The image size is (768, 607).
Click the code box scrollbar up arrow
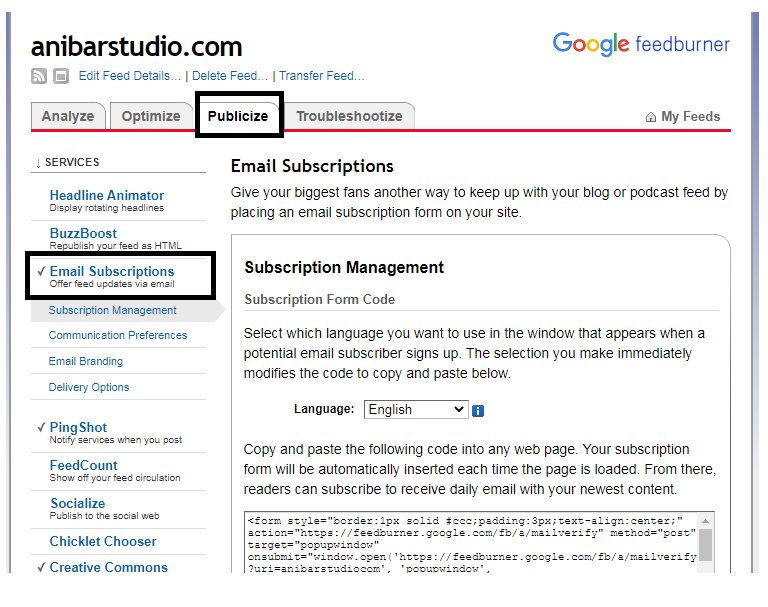705,521
